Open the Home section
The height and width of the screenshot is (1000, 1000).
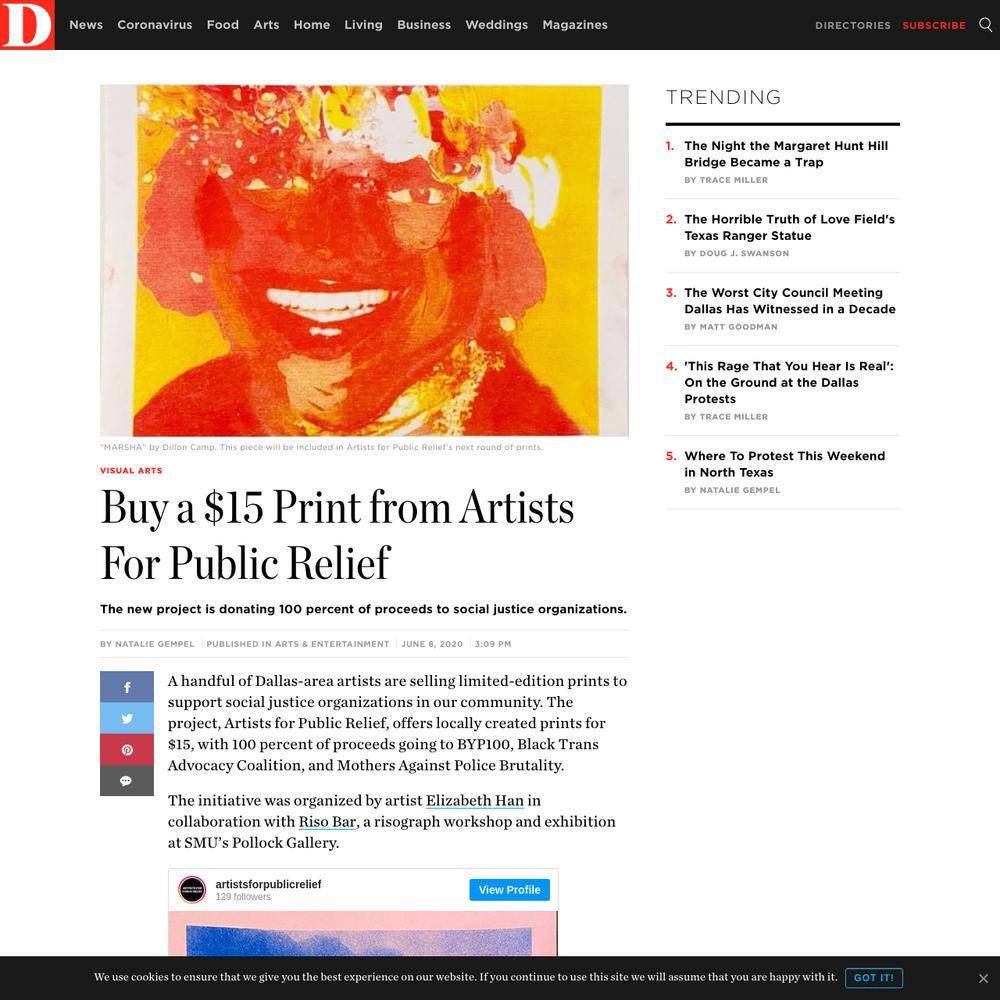pos(312,25)
